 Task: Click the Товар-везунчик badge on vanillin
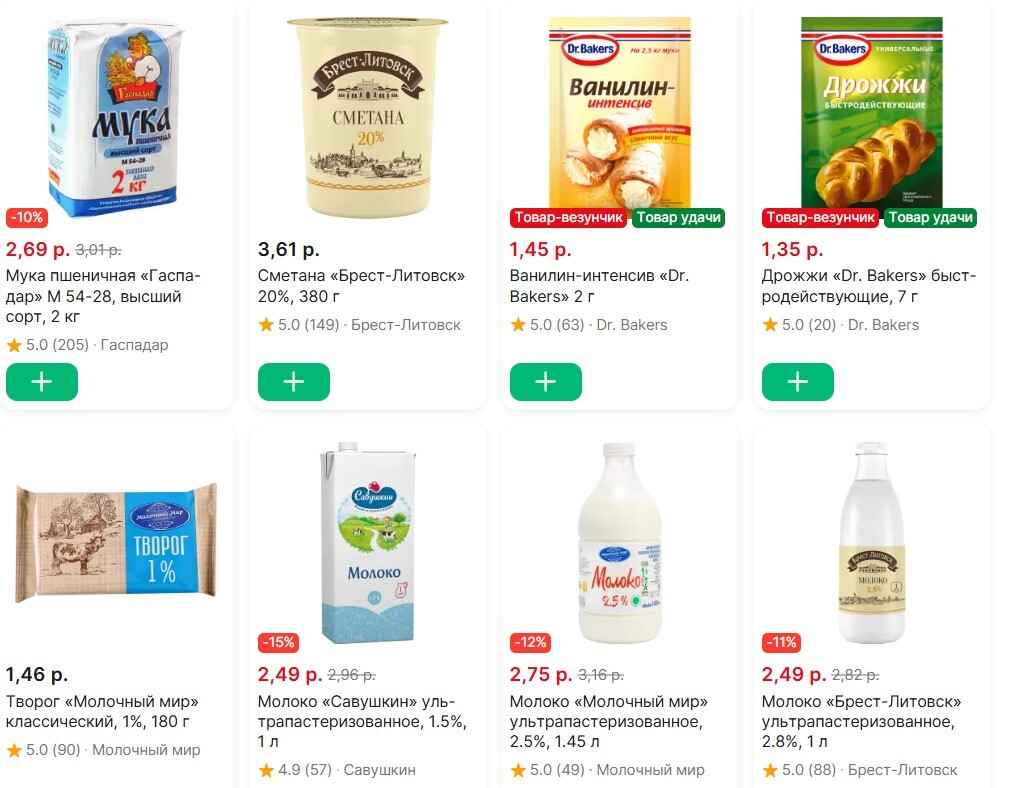[568, 218]
